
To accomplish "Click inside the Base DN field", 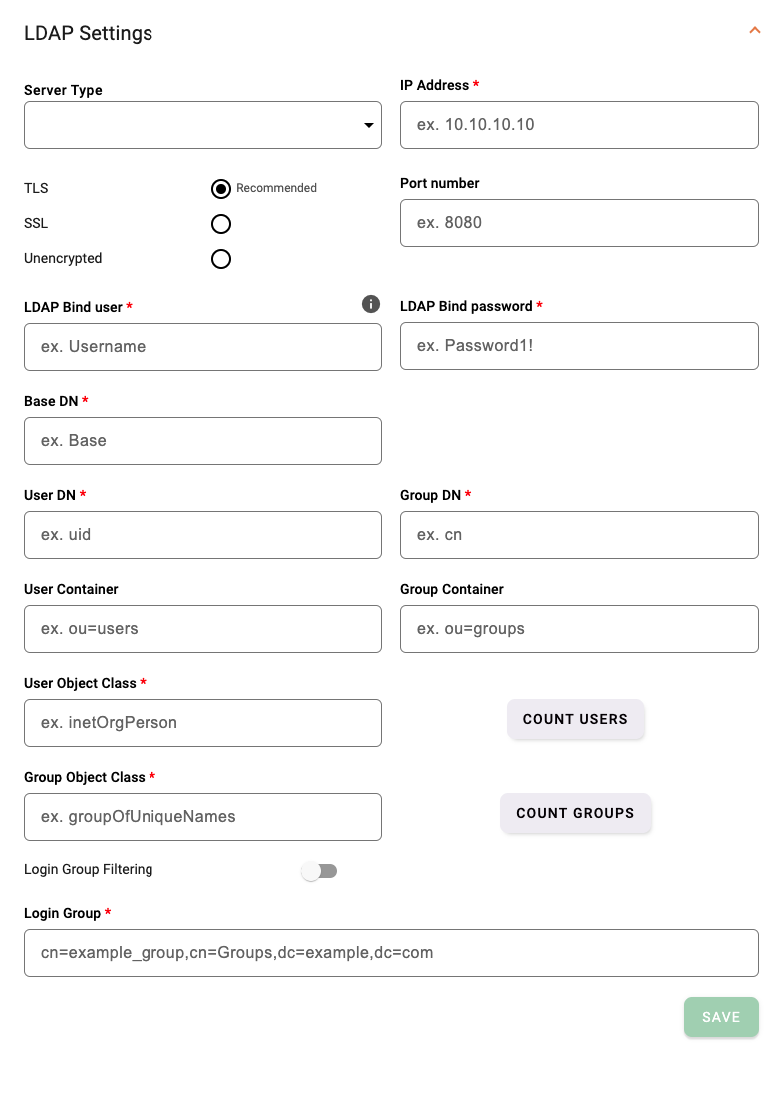I will [202, 441].
